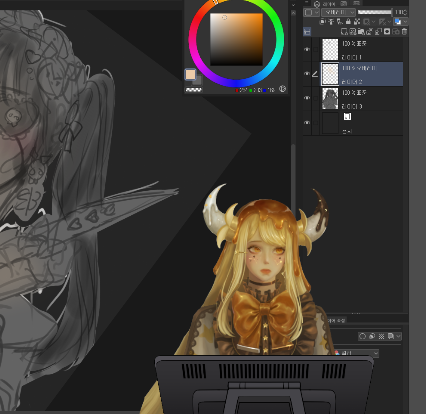Apply extract line effect in layer property
426x414 pixels.
tap(372, 336)
